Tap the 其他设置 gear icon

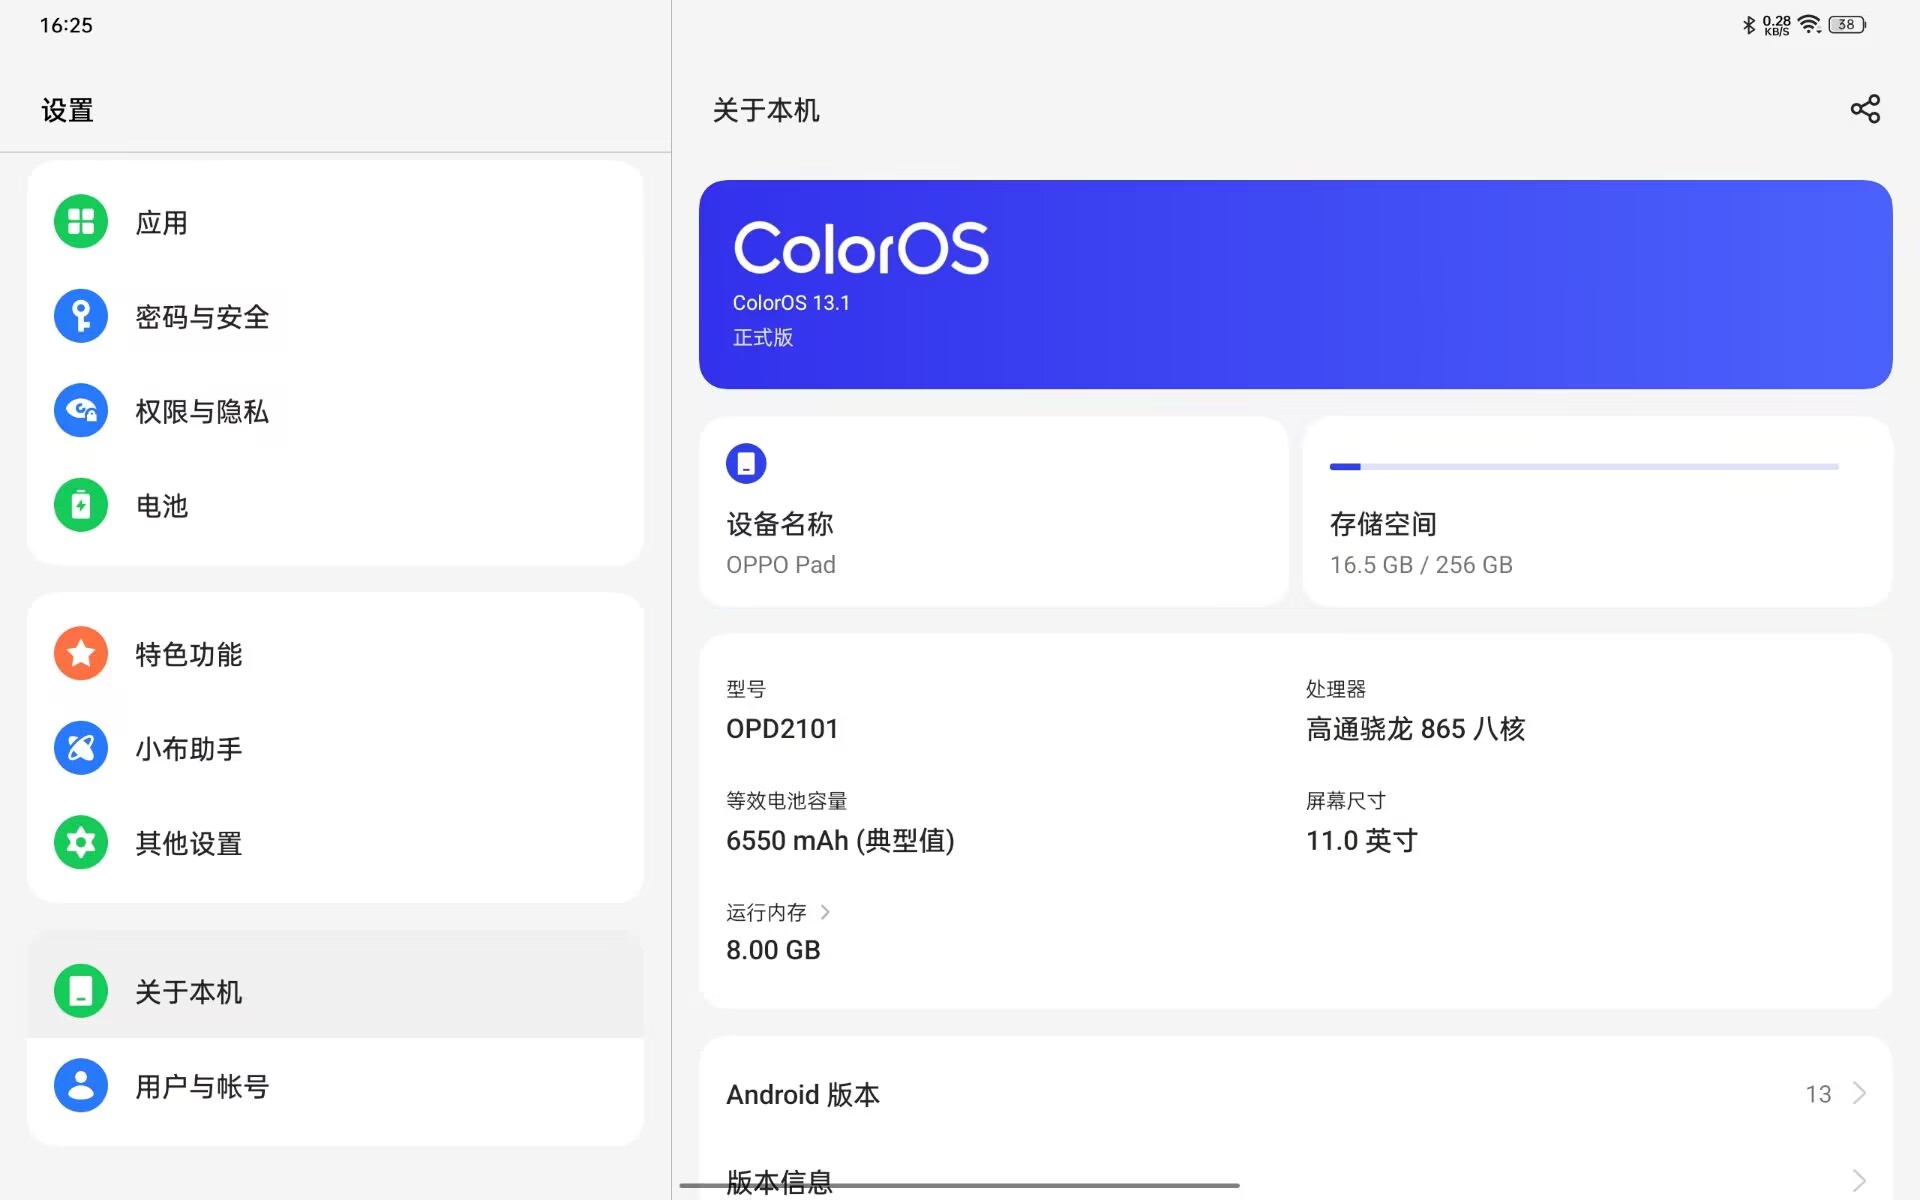click(x=81, y=842)
